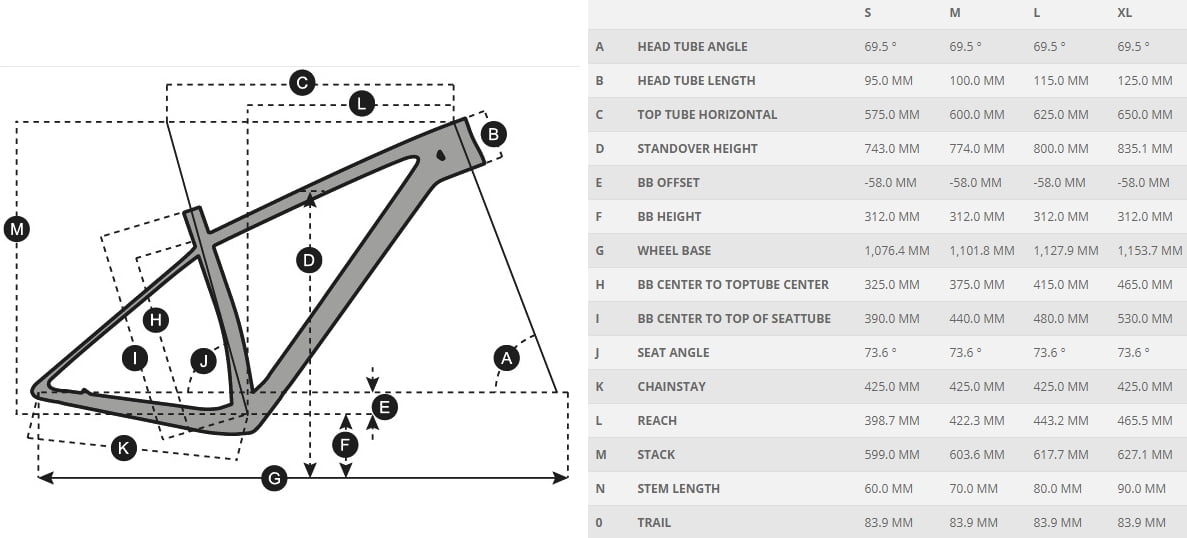1187x538 pixels.
Task: Click the TRAIL row label
Action: (654, 523)
